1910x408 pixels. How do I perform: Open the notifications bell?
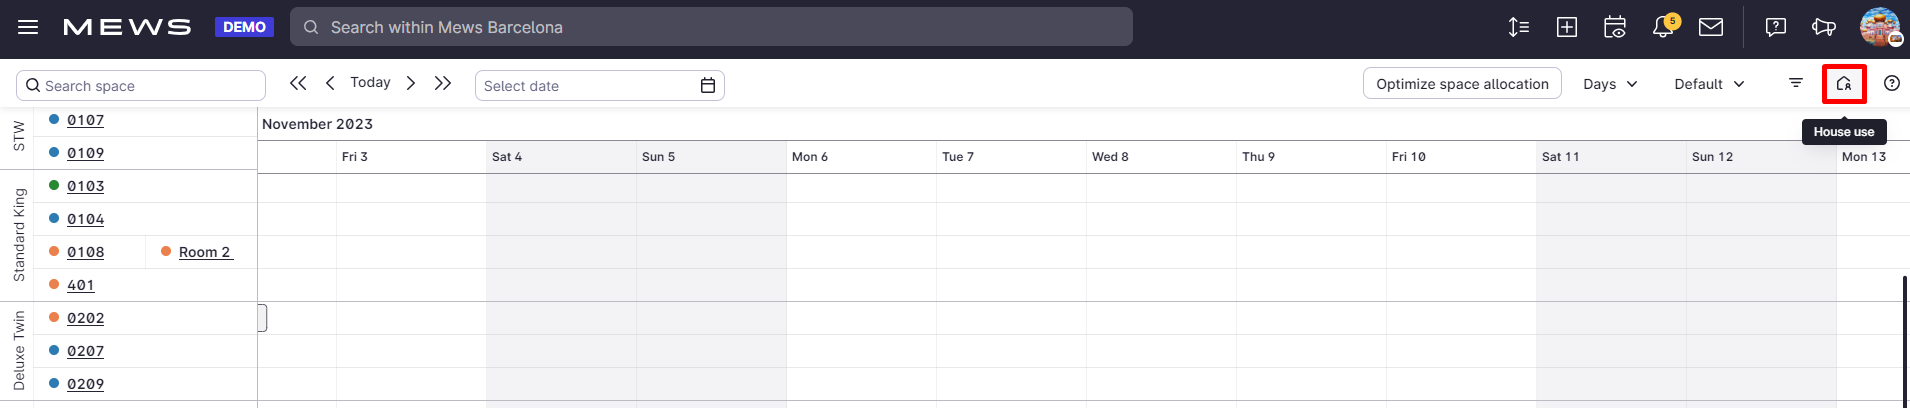(x=1663, y=27)
